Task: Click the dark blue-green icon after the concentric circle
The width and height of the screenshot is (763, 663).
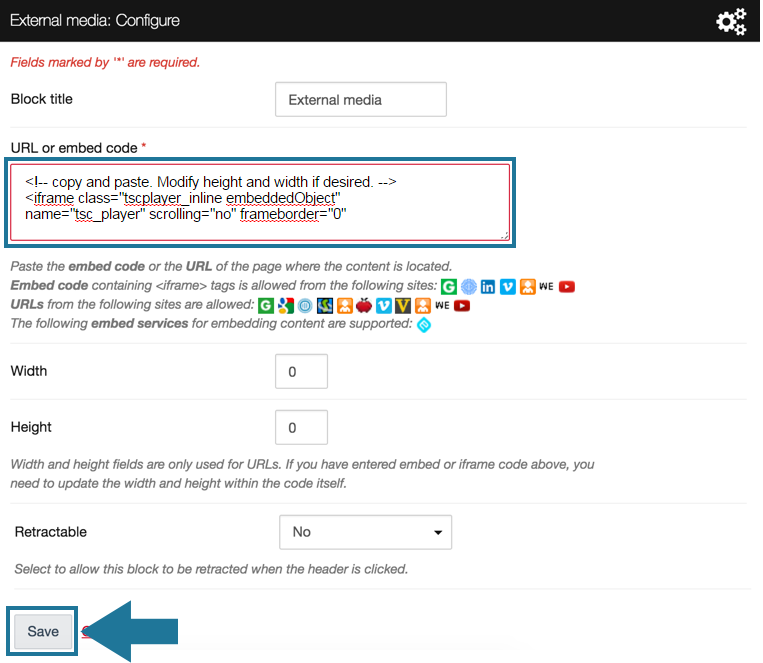Action: pos(325,305)
